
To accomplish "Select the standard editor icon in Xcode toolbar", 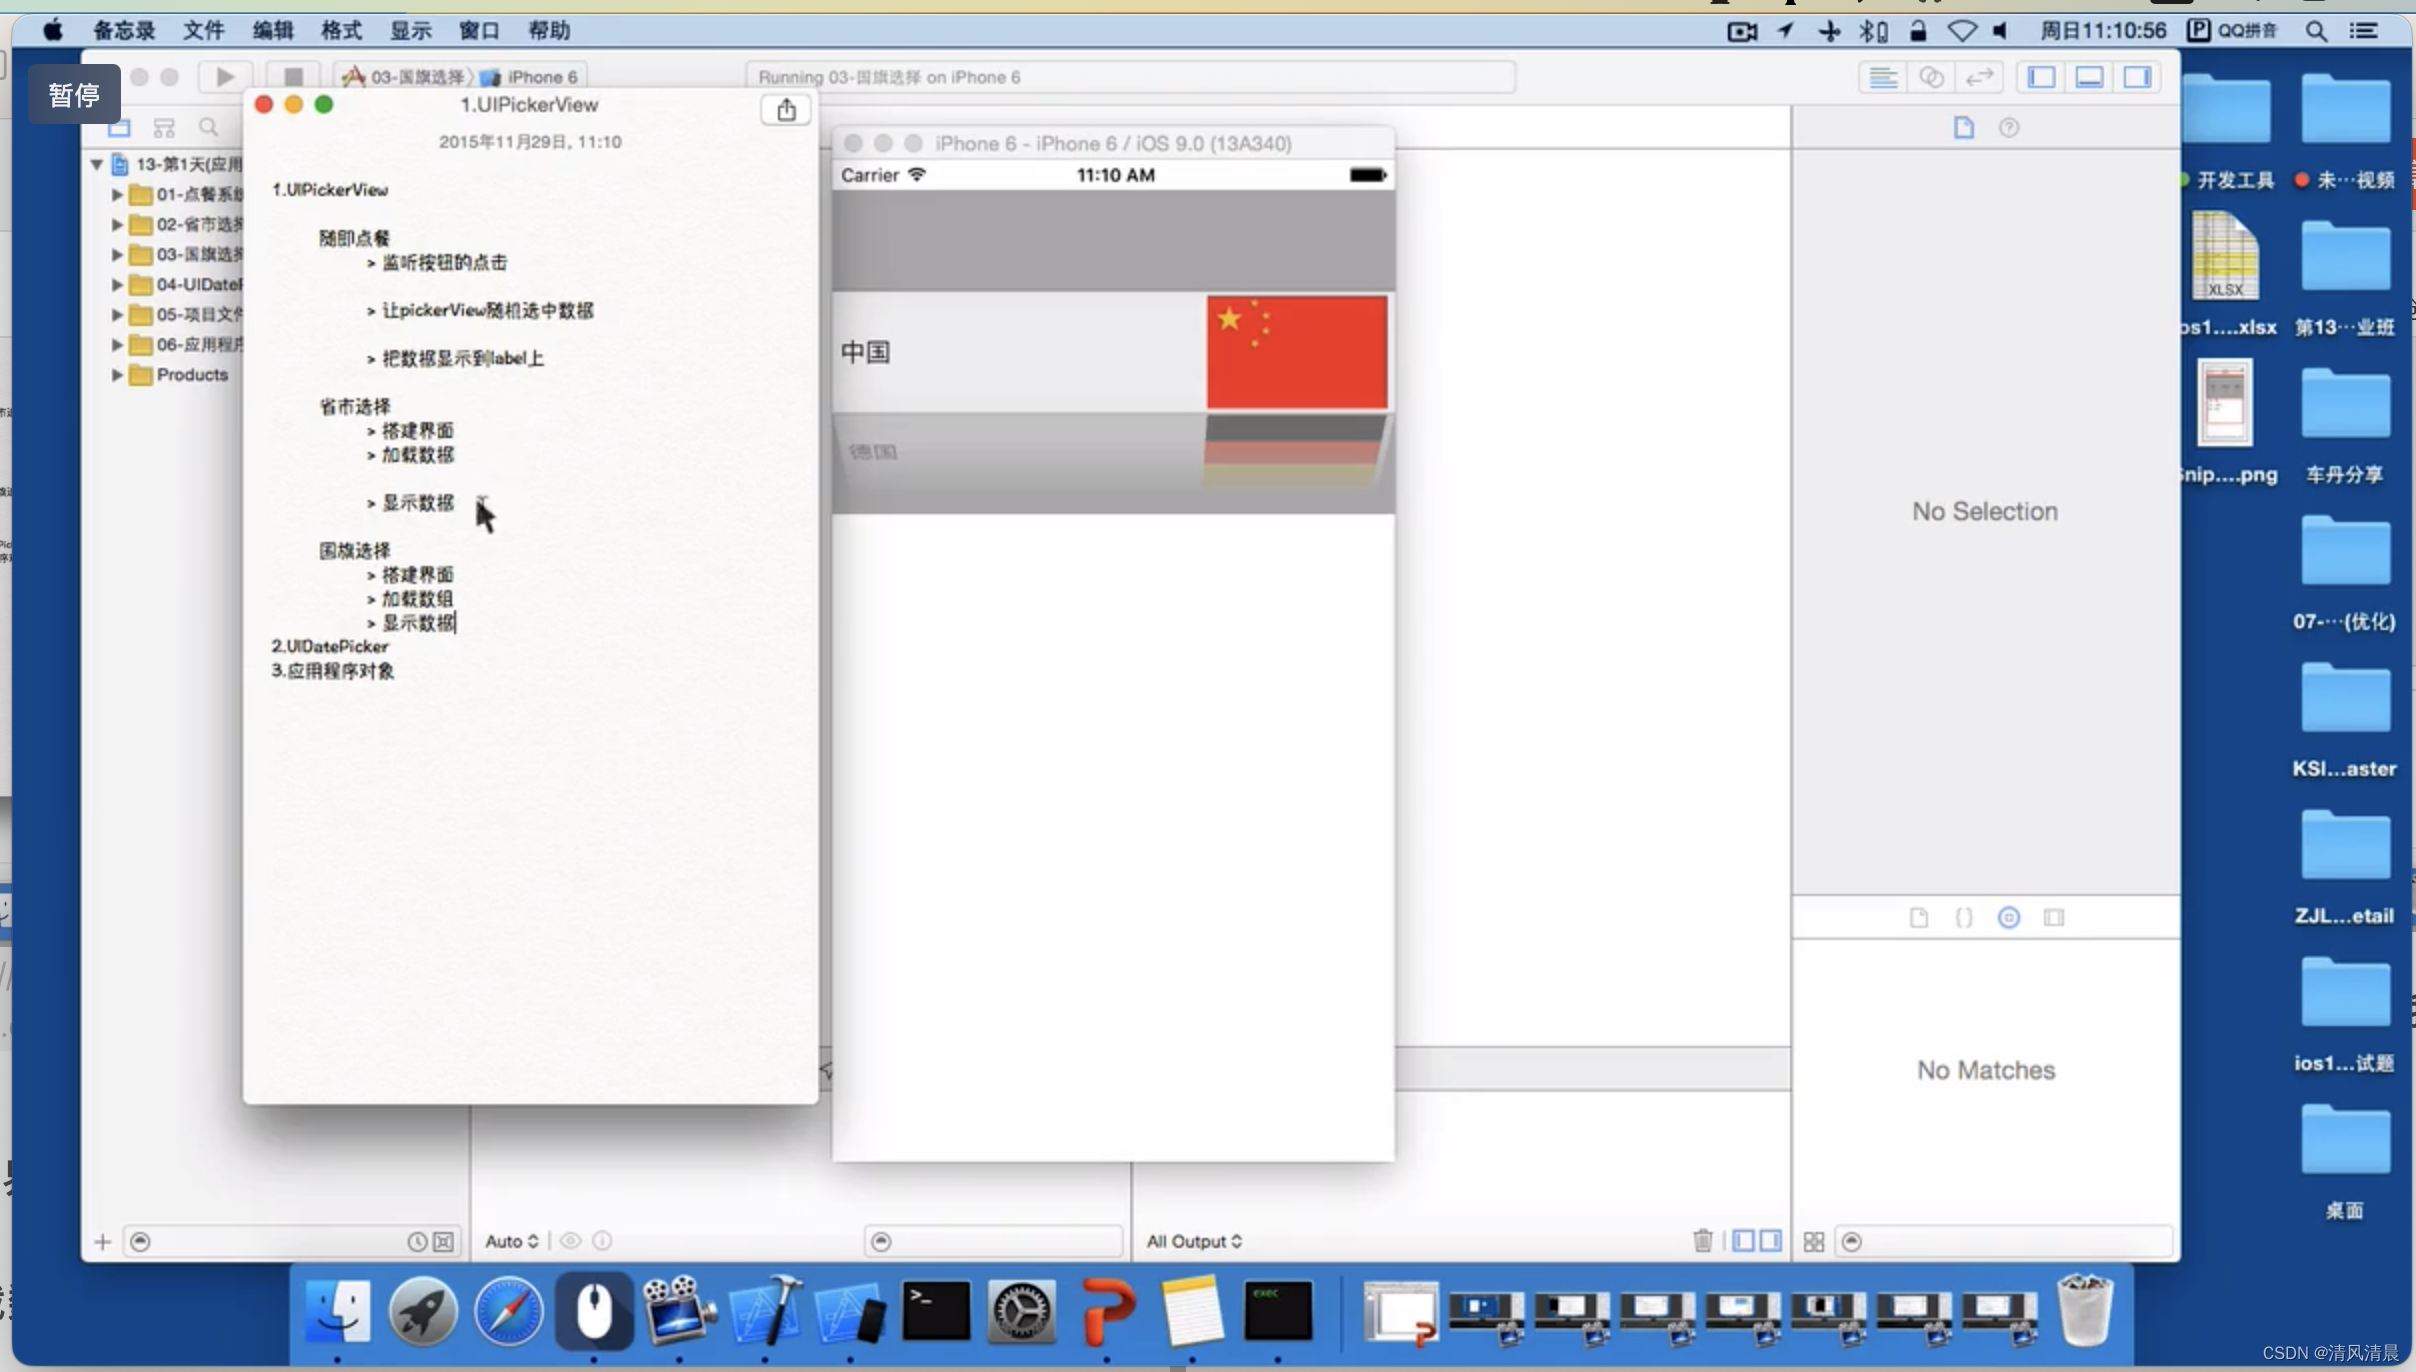I will pyautogui.click(x=1883, y=77).
